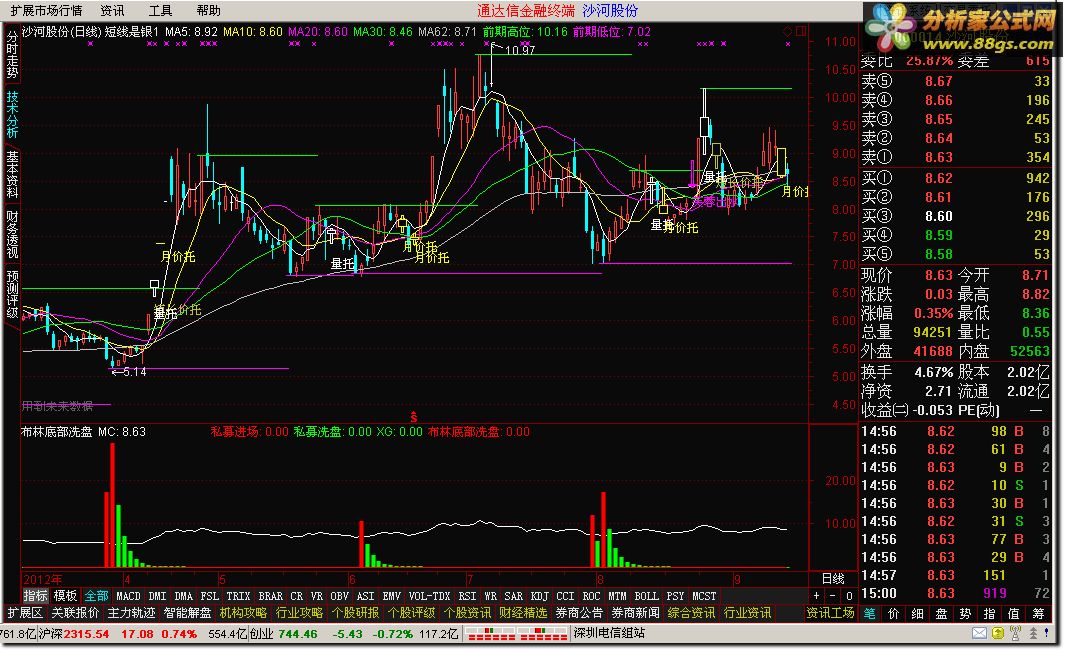Switch to 技术分析 side tab
Image resolution: width=1065 pixels, height=650 pixels.
point(12,115)
